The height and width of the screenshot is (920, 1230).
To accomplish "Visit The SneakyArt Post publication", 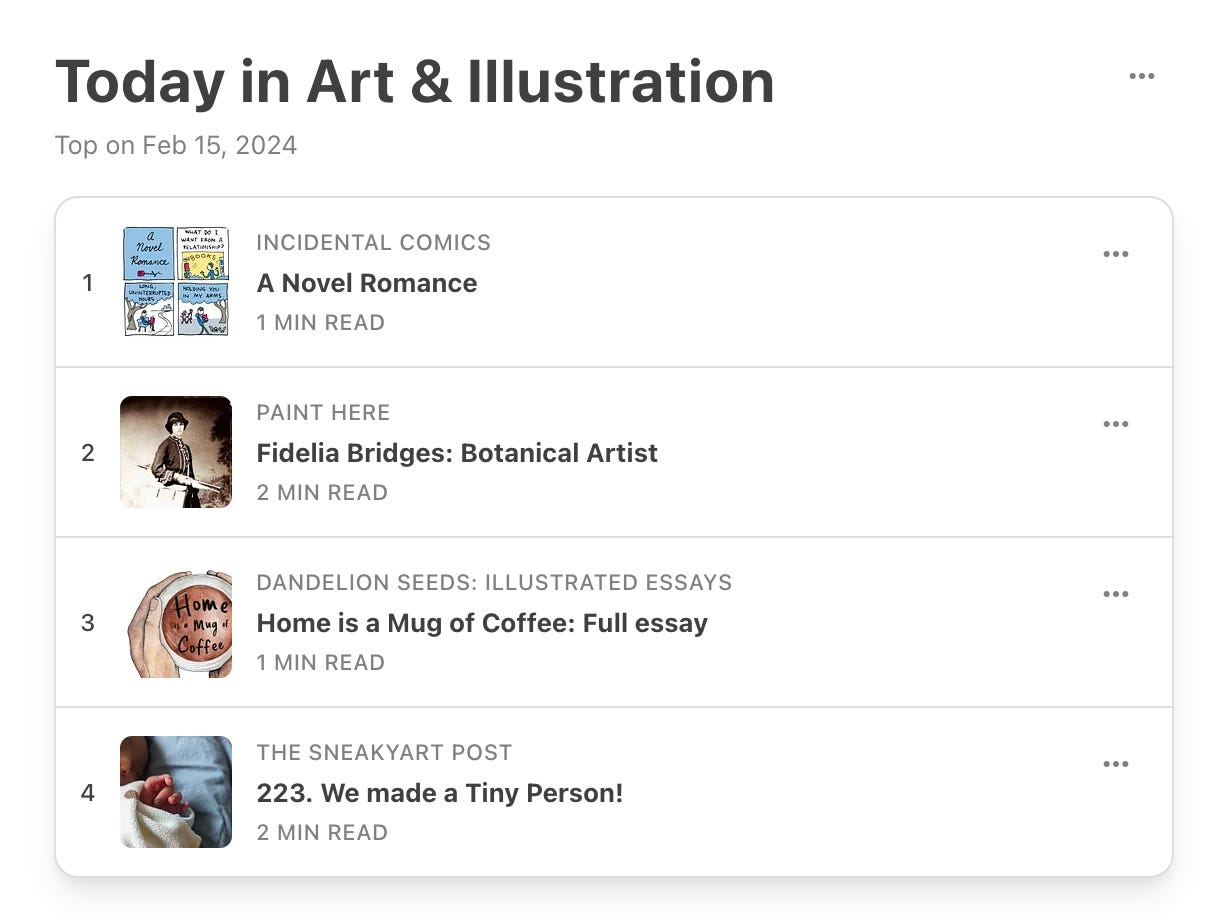I will [x=384, y=753].
